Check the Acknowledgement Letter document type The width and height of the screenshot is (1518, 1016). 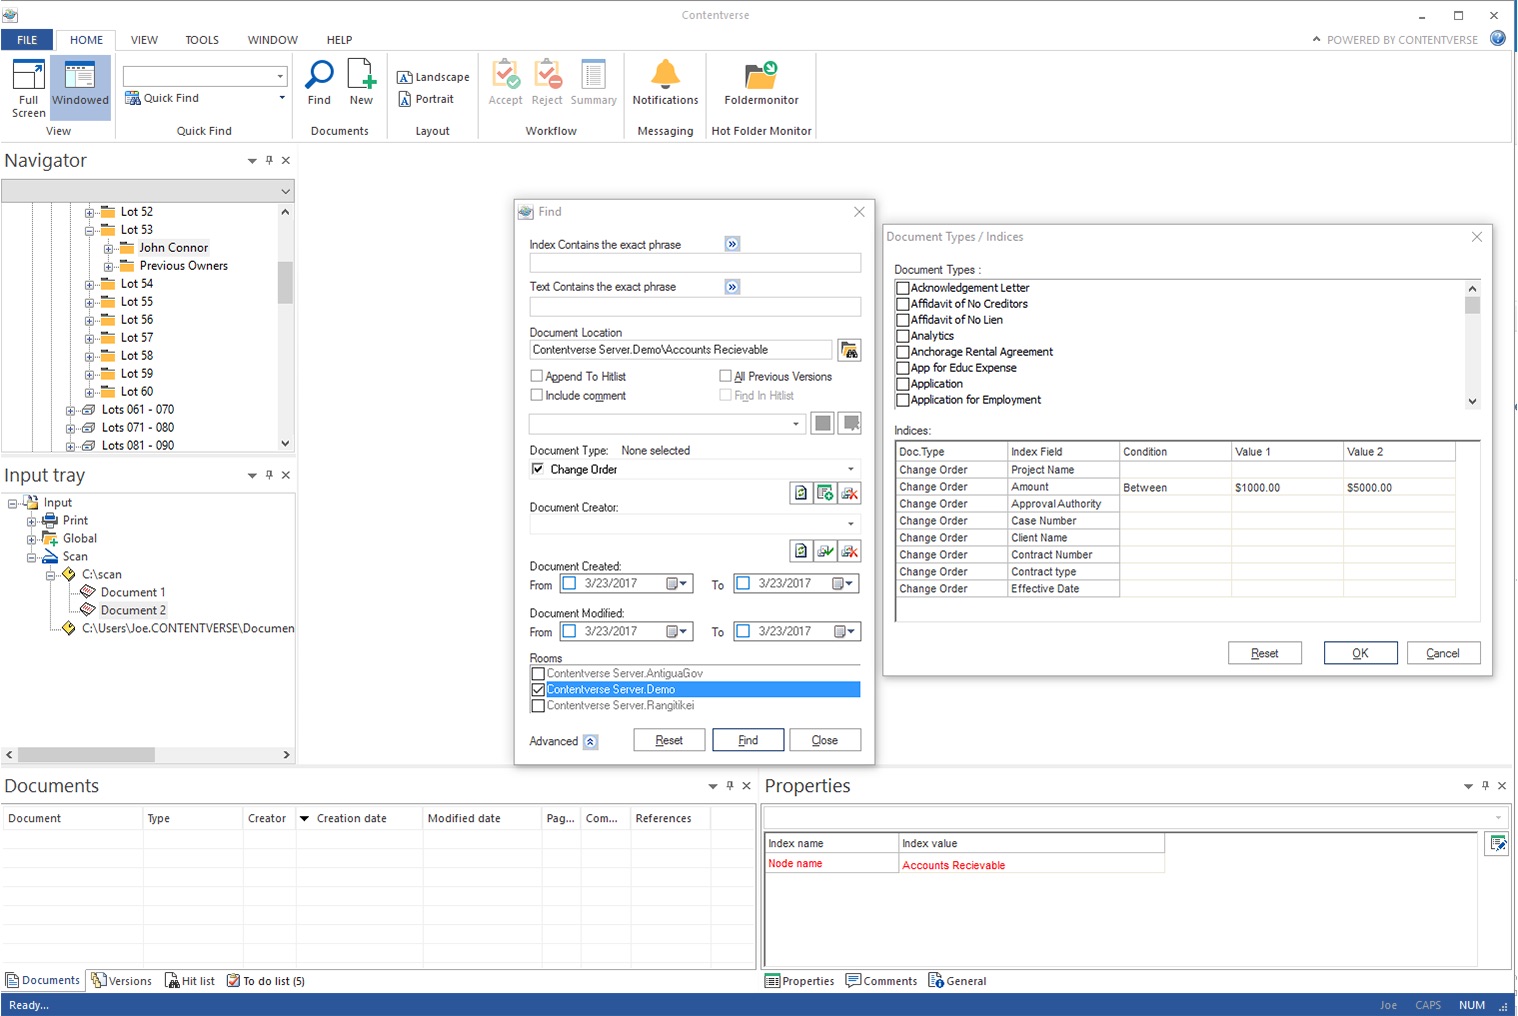click(x=903, y=288)
